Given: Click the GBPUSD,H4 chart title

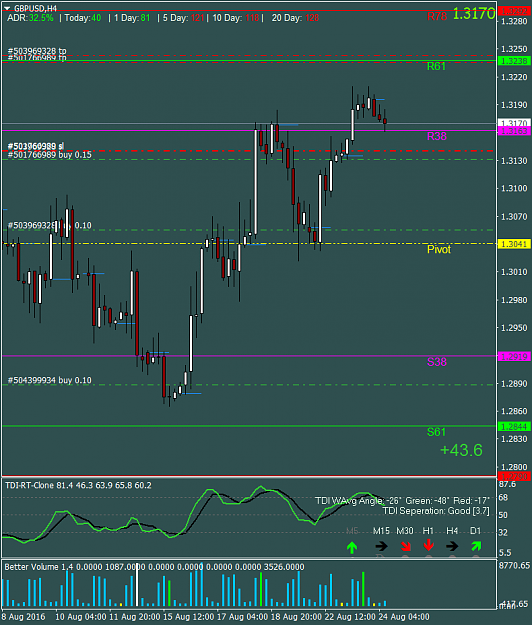Looking at the screenshot, I should (x=35, y=8).
